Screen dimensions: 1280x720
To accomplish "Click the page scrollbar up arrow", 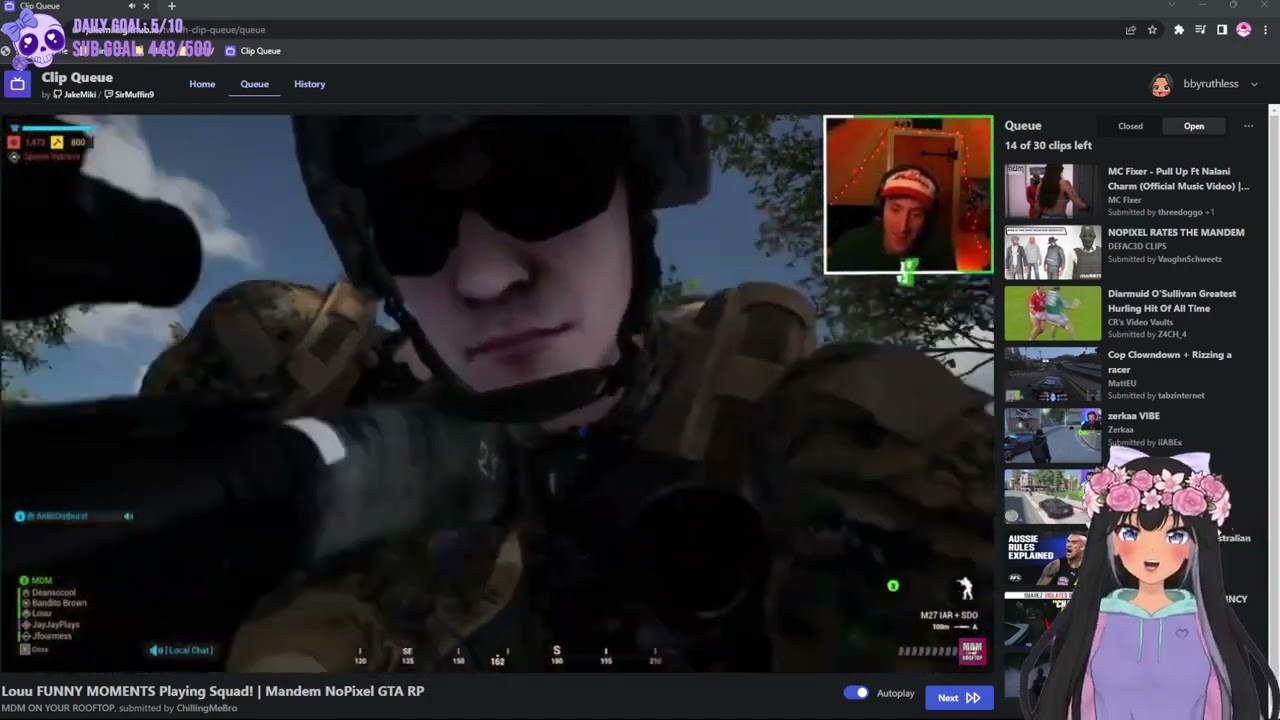I will (1274, 109).
